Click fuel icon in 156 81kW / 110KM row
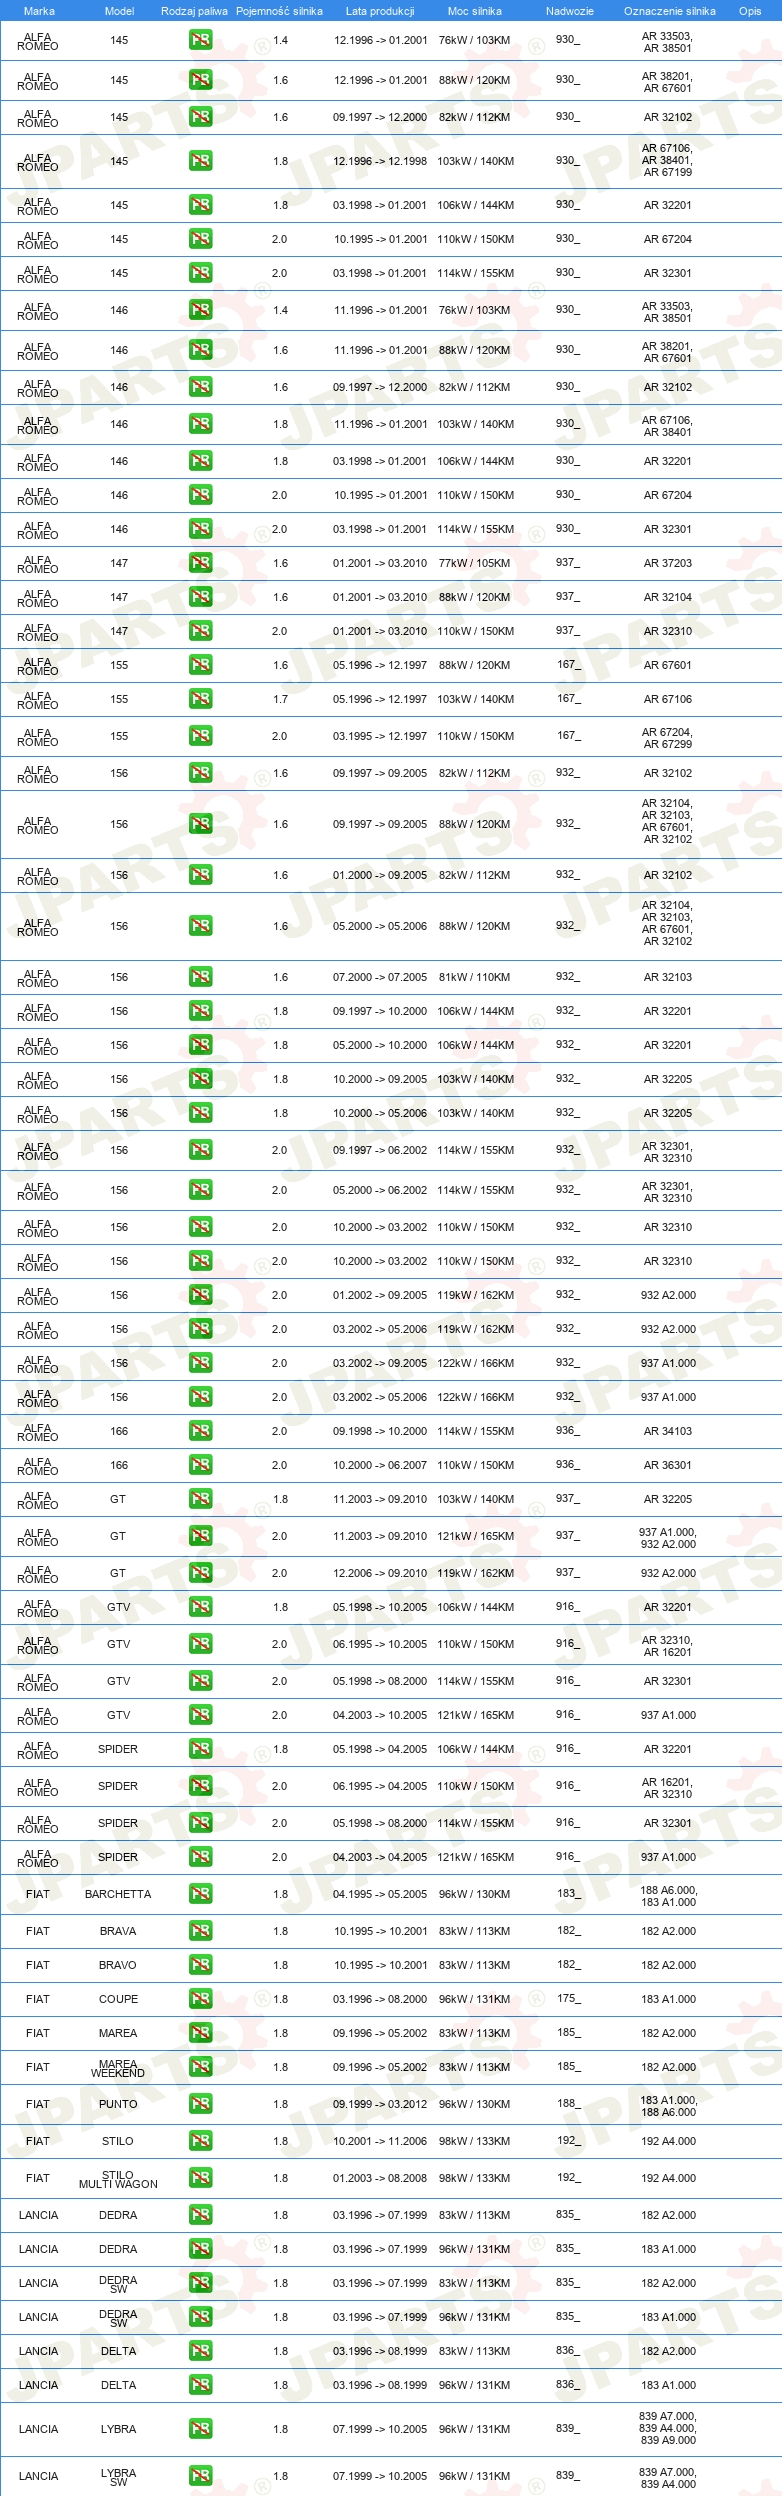 tap(200, 978)
